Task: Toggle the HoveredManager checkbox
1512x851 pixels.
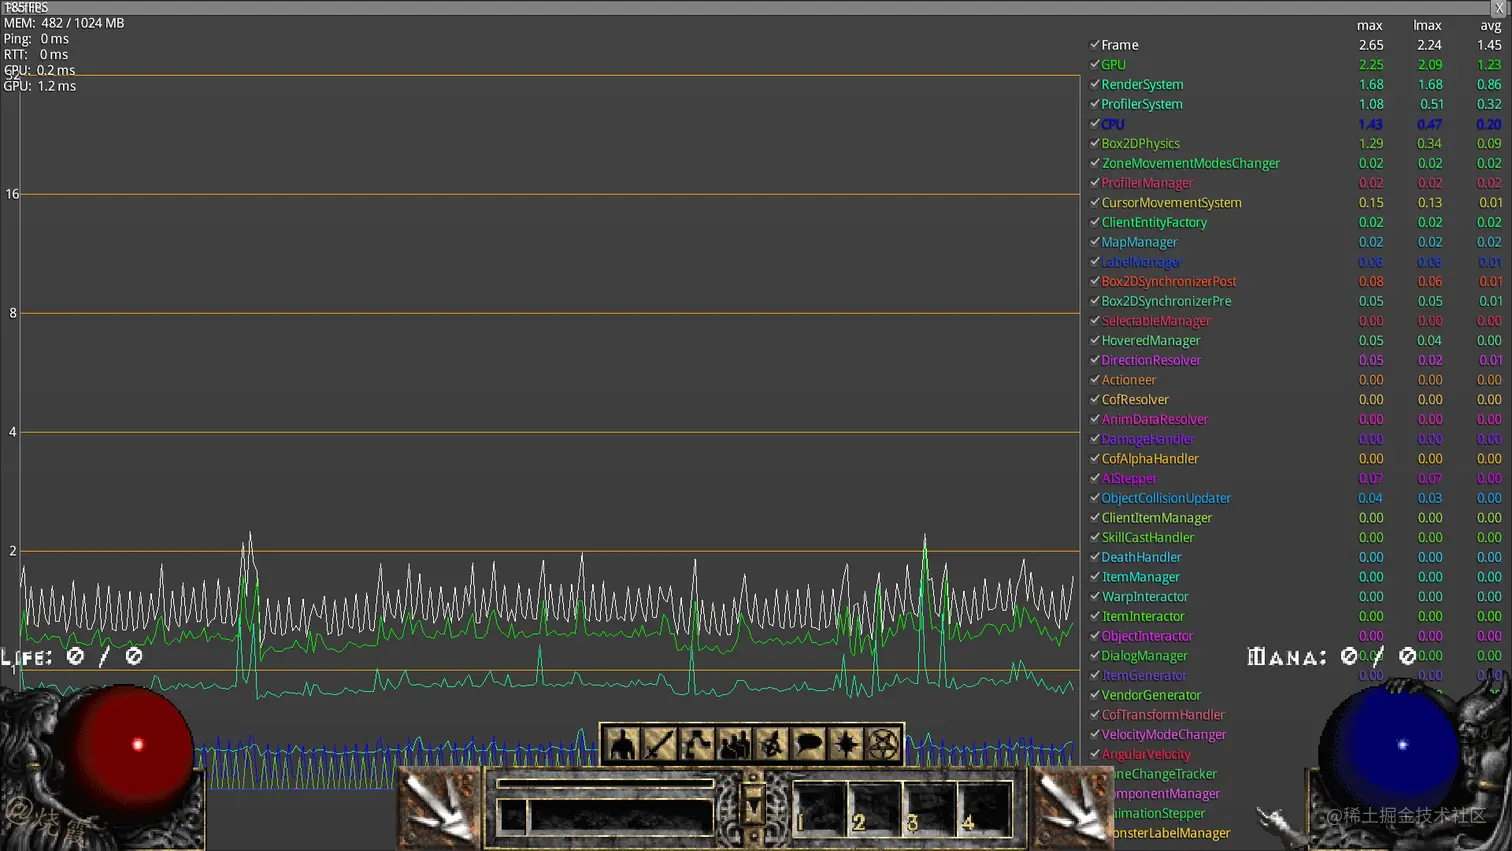Action: (x=1095, y=340)
